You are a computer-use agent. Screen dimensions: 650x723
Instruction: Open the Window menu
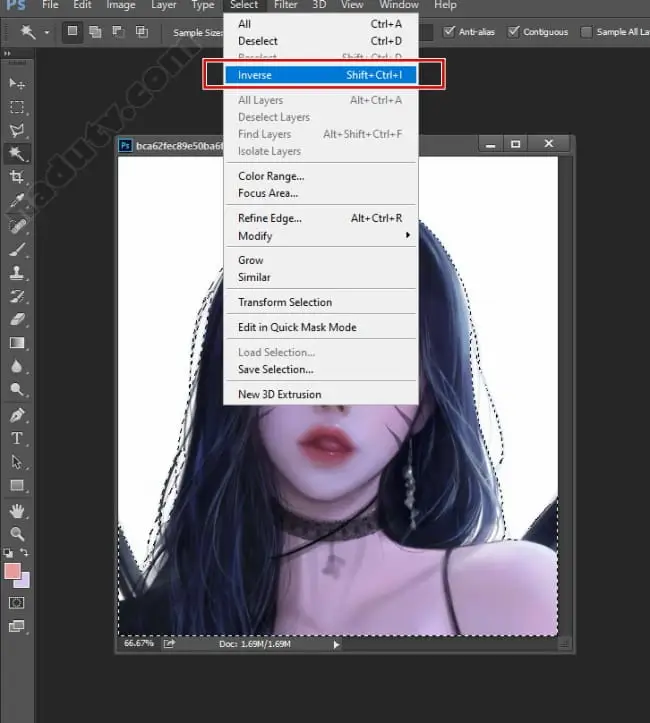coord(399,5)
